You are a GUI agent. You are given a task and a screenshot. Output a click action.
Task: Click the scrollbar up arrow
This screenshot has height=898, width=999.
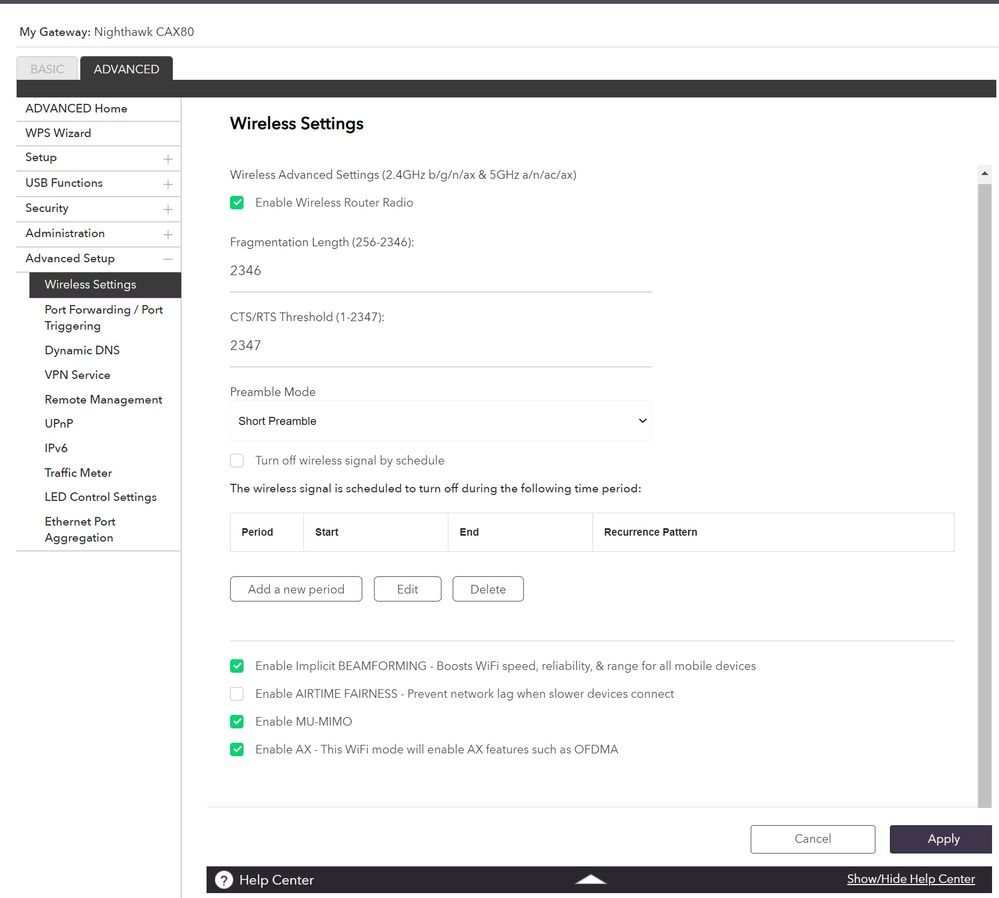[984, 173]
